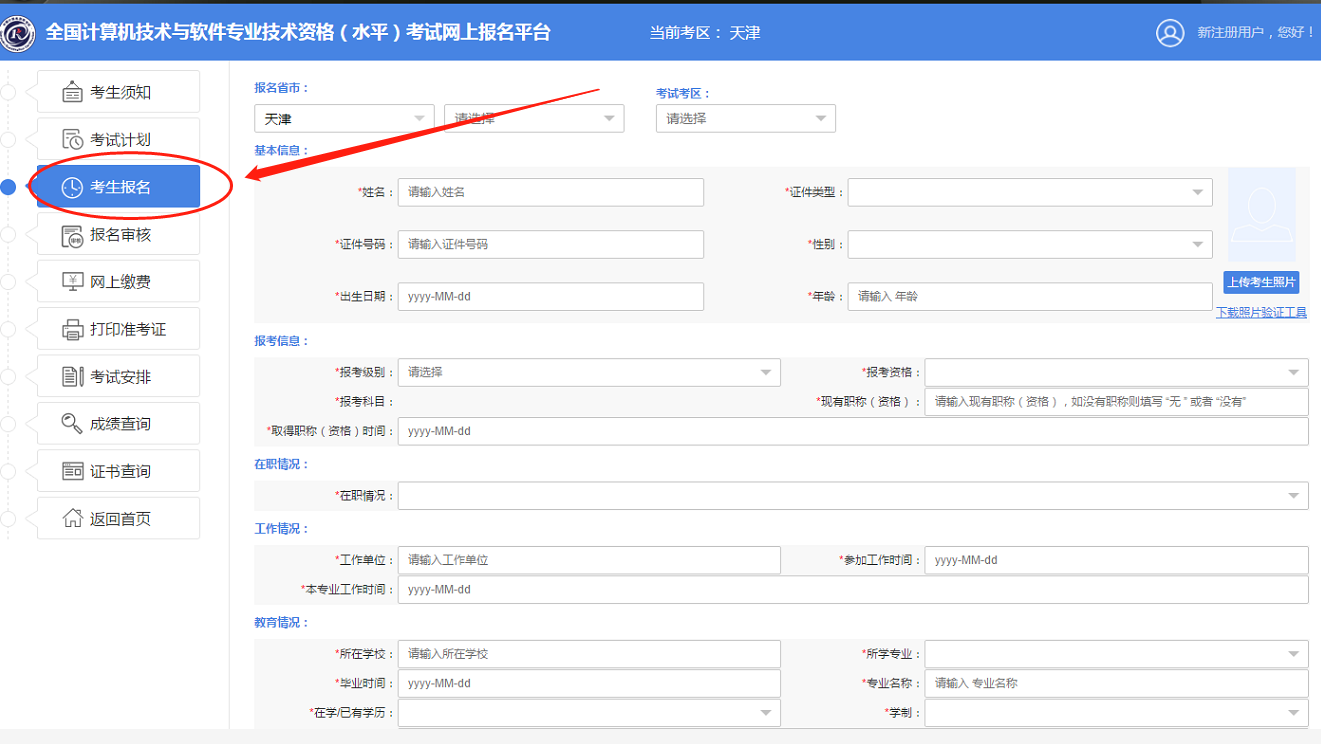Click the 网上缴费 payment icon
The width and height of the screenshot is (1321, 744).
click(x=72, y=282)
